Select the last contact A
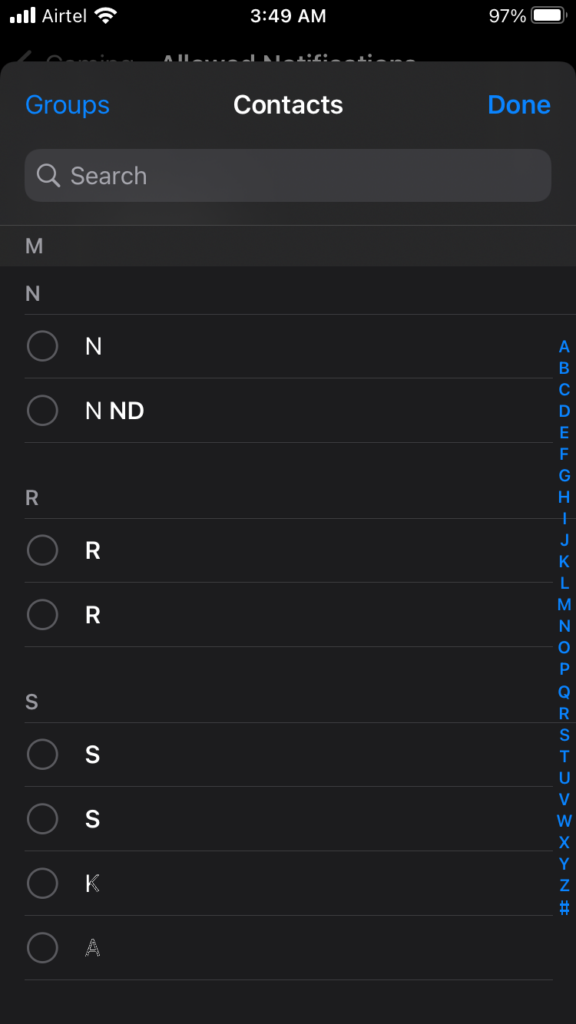Image resolution: width=576 pixels, height=1024 pixels. coord(288,948)
